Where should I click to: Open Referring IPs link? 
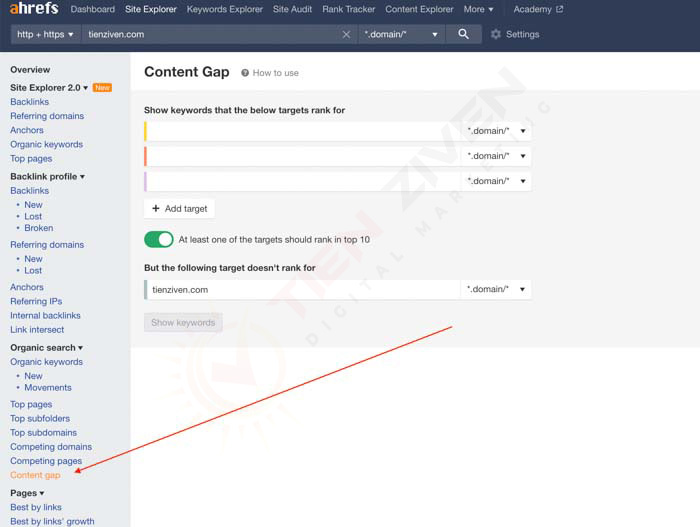click(x=36, y=301)
